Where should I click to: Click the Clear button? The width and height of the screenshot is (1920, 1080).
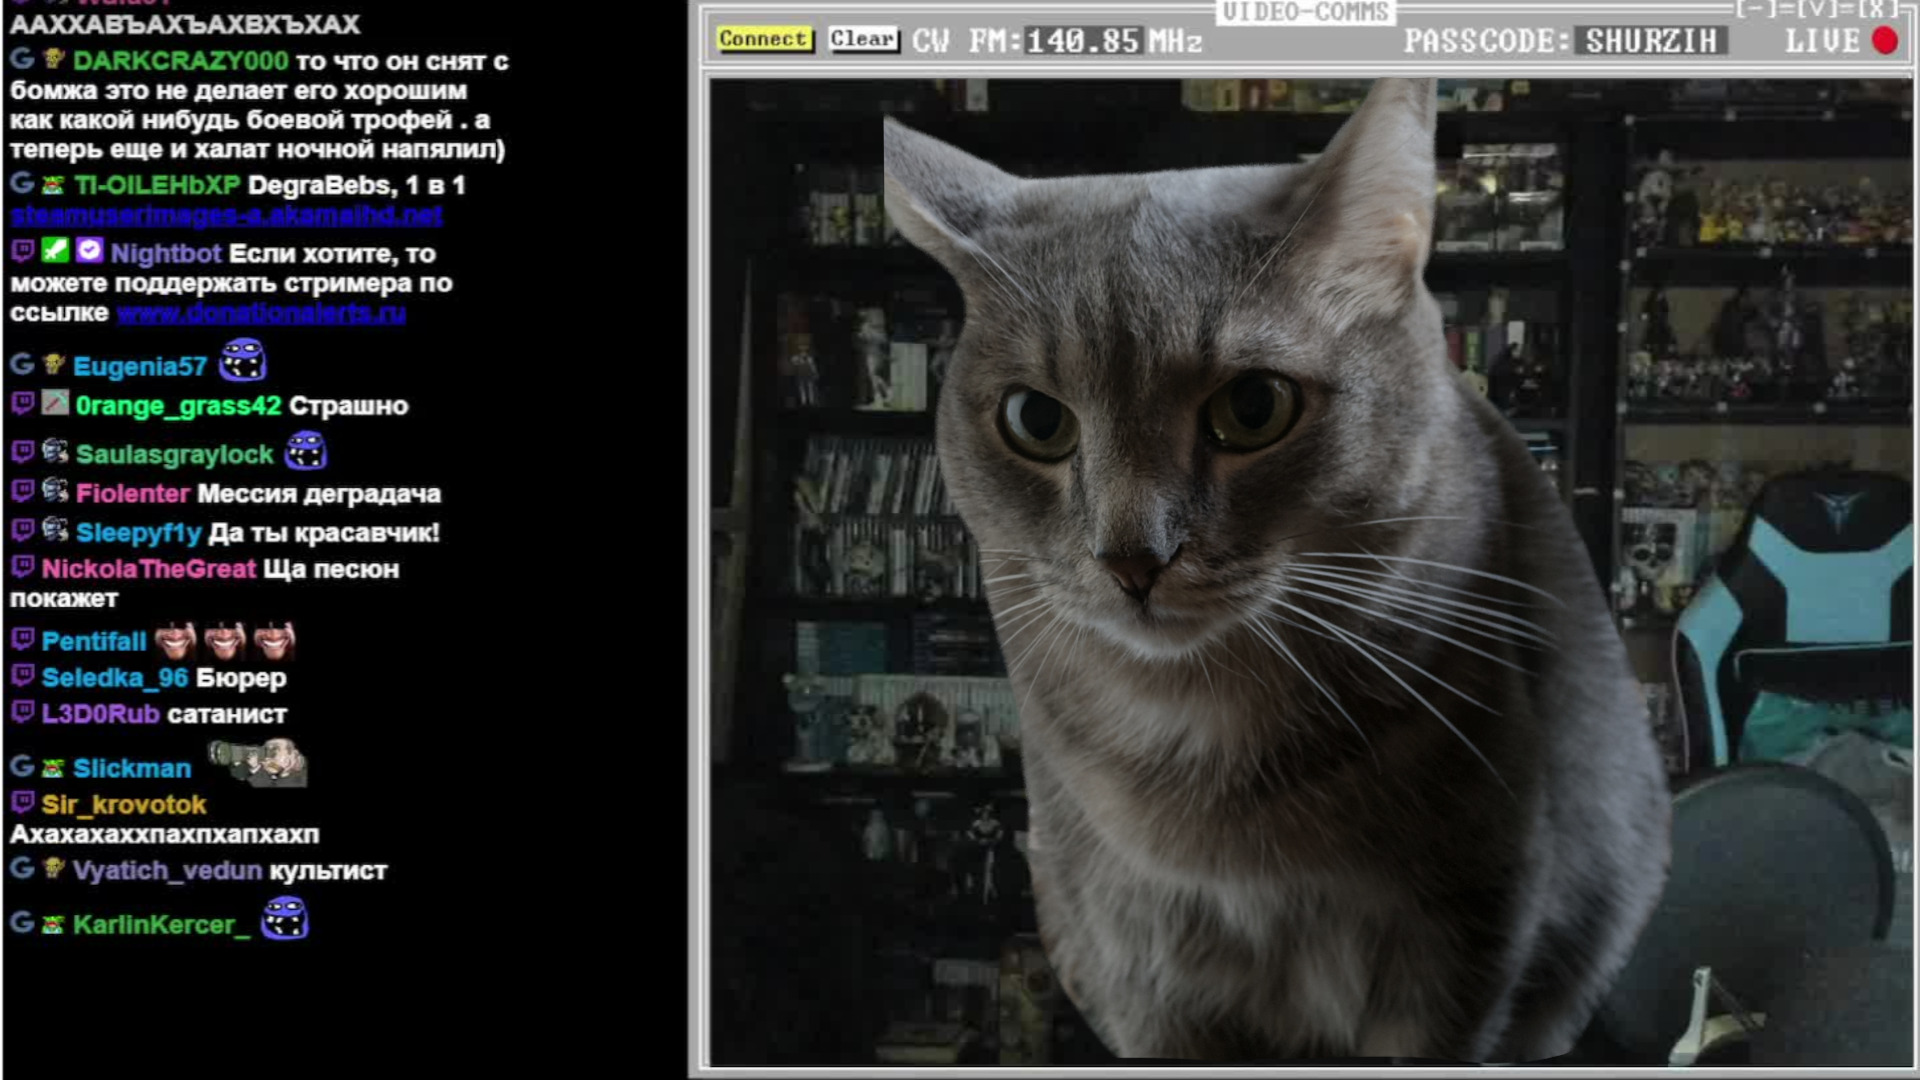pyautogui.click(x=863, y=39)
